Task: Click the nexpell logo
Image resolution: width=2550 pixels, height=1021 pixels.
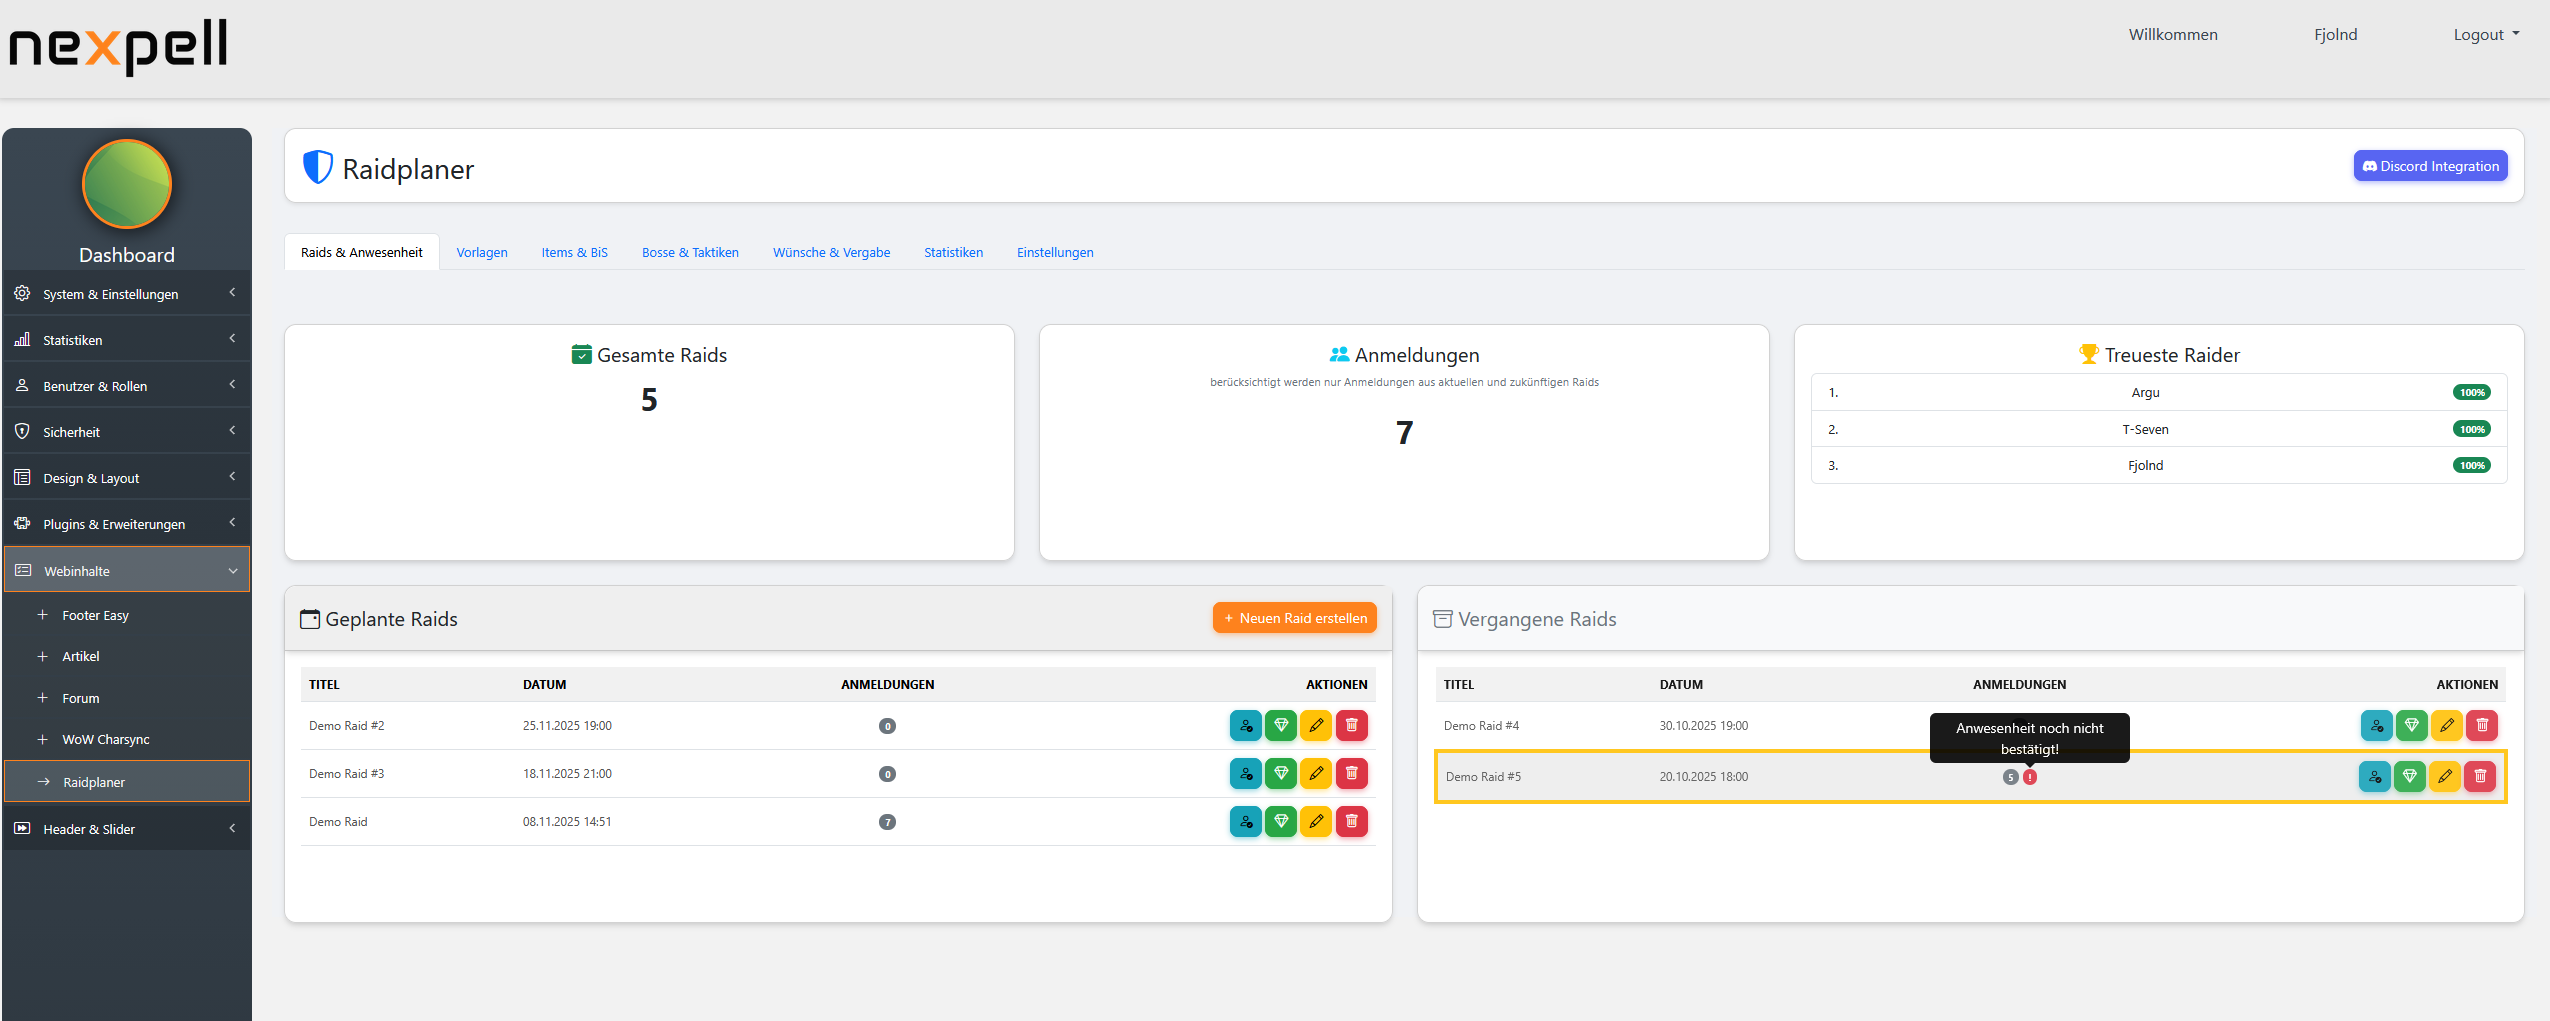Action: point(117,46)
